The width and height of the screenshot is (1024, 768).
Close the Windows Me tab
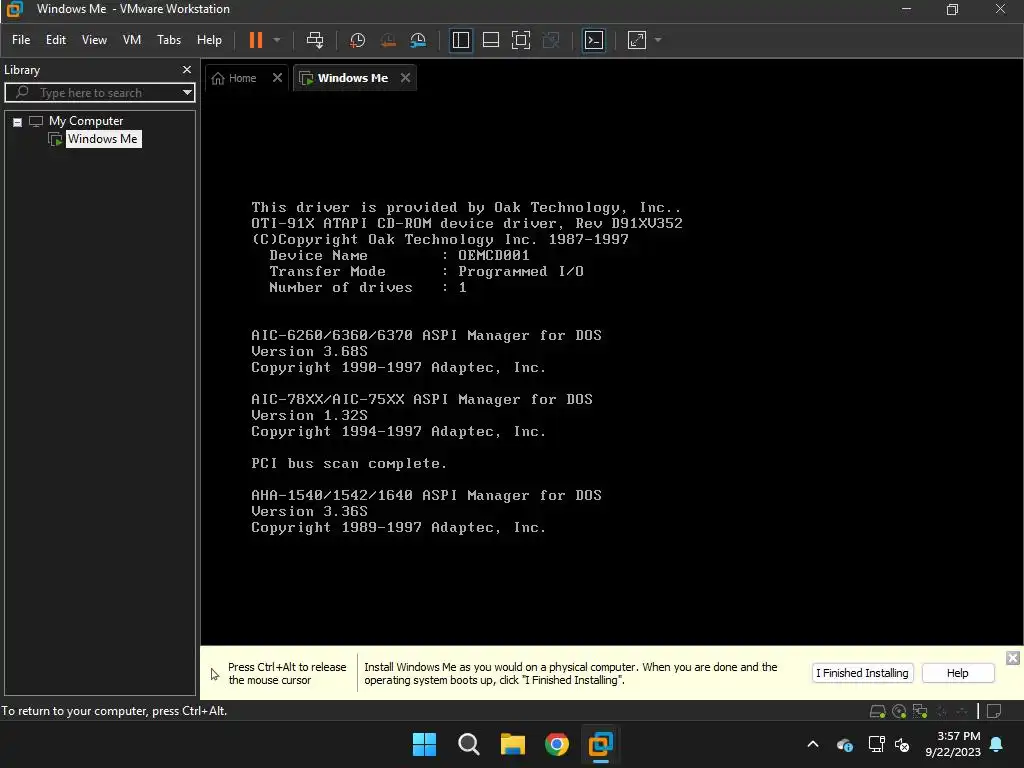(x=406, y=78)
